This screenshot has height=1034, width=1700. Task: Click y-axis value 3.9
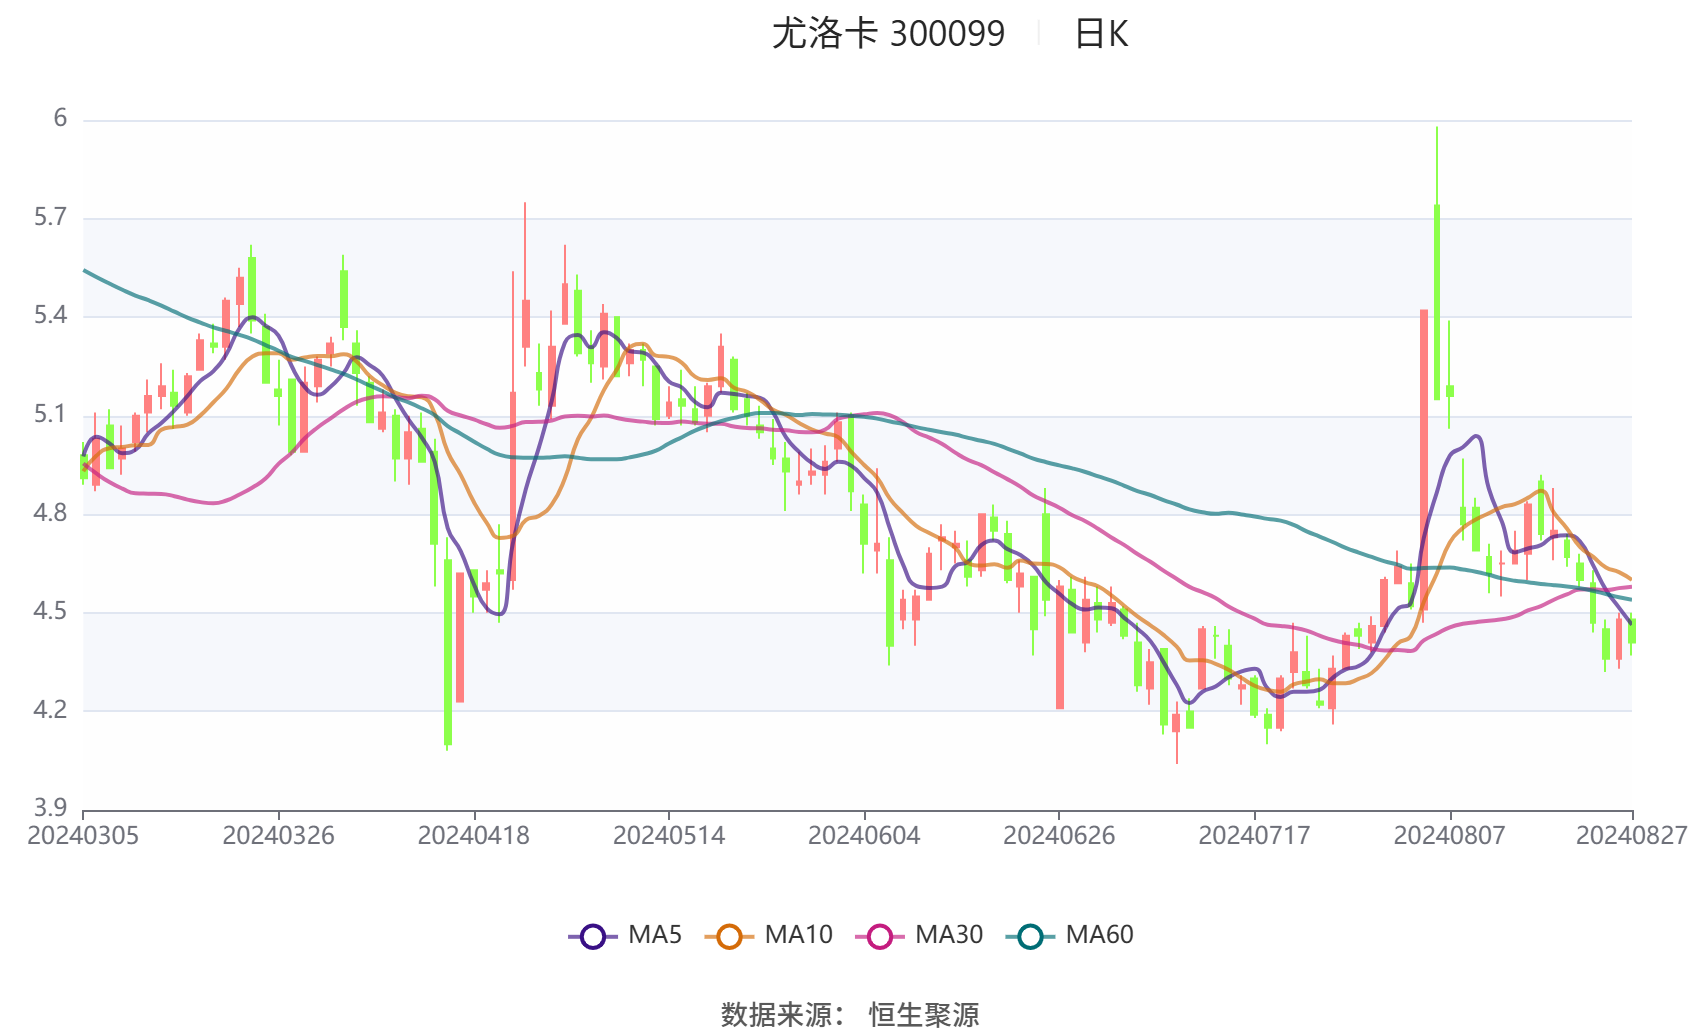coord(51,808)
